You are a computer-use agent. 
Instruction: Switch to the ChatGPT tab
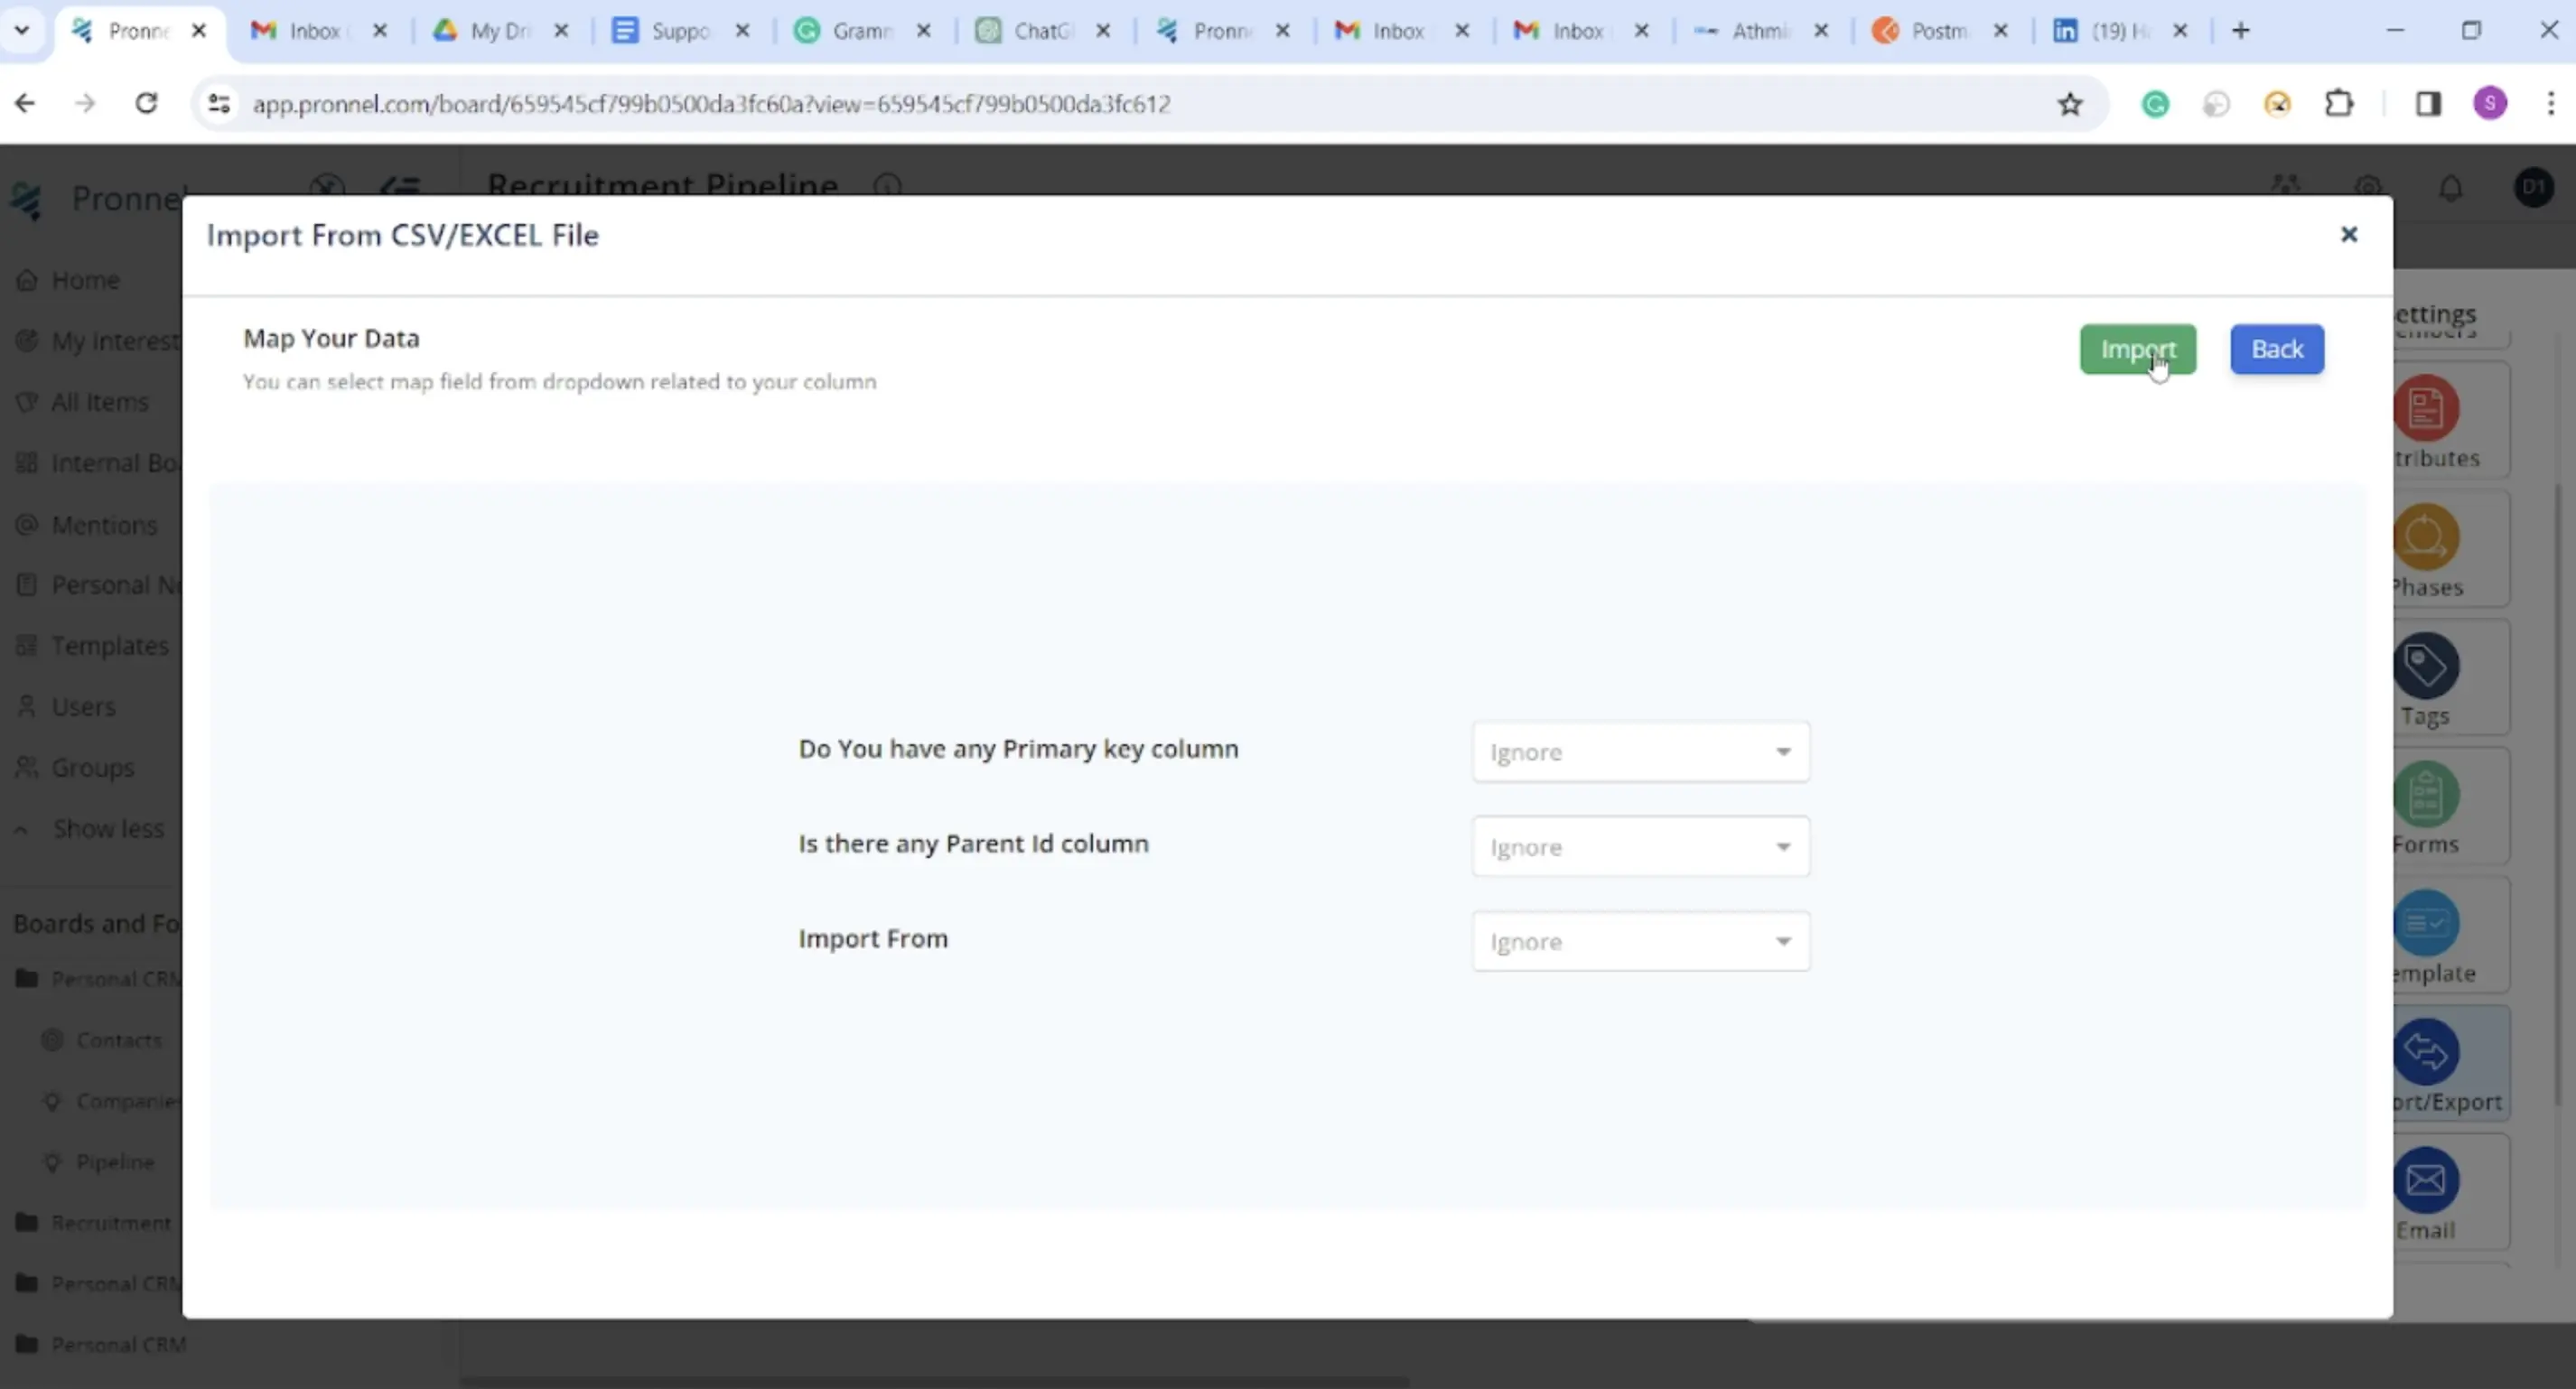(1043, 31)
